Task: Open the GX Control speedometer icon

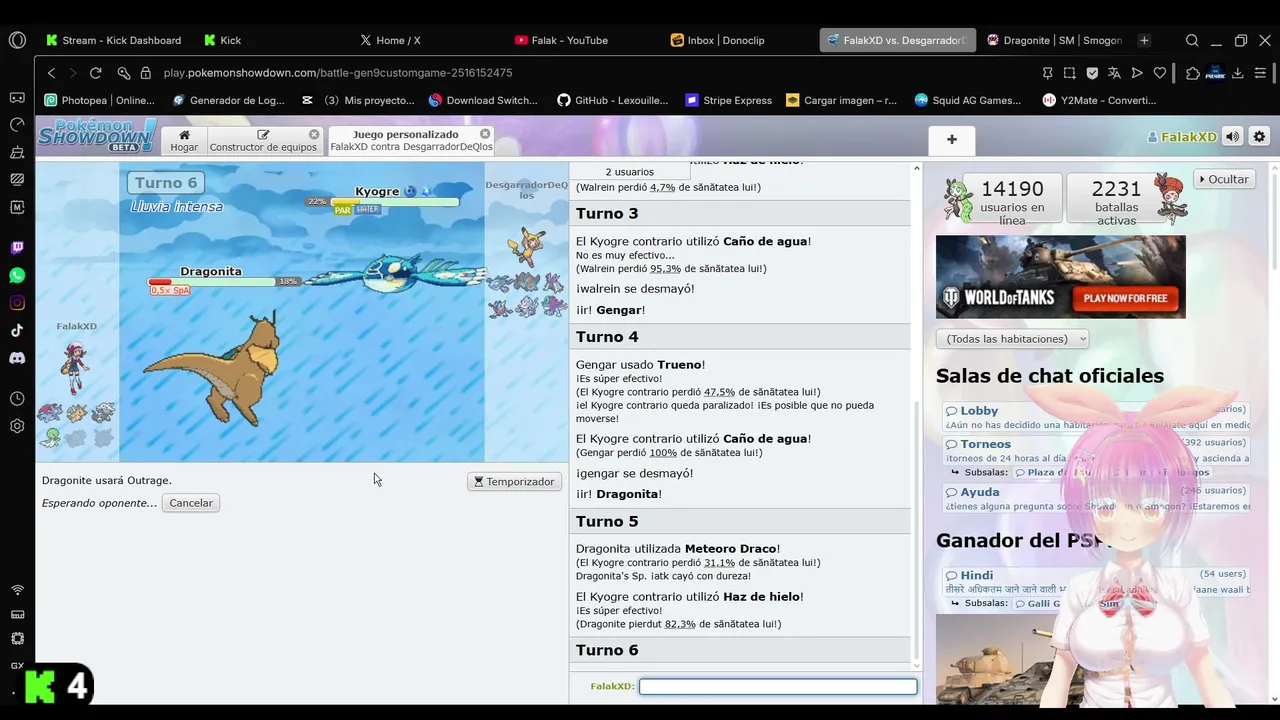Action: [17, 125]
